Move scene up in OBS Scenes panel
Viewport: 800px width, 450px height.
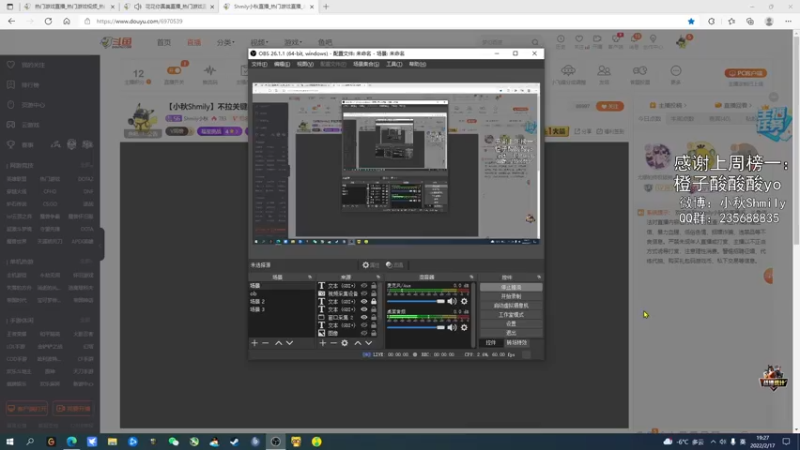point(279,343)
